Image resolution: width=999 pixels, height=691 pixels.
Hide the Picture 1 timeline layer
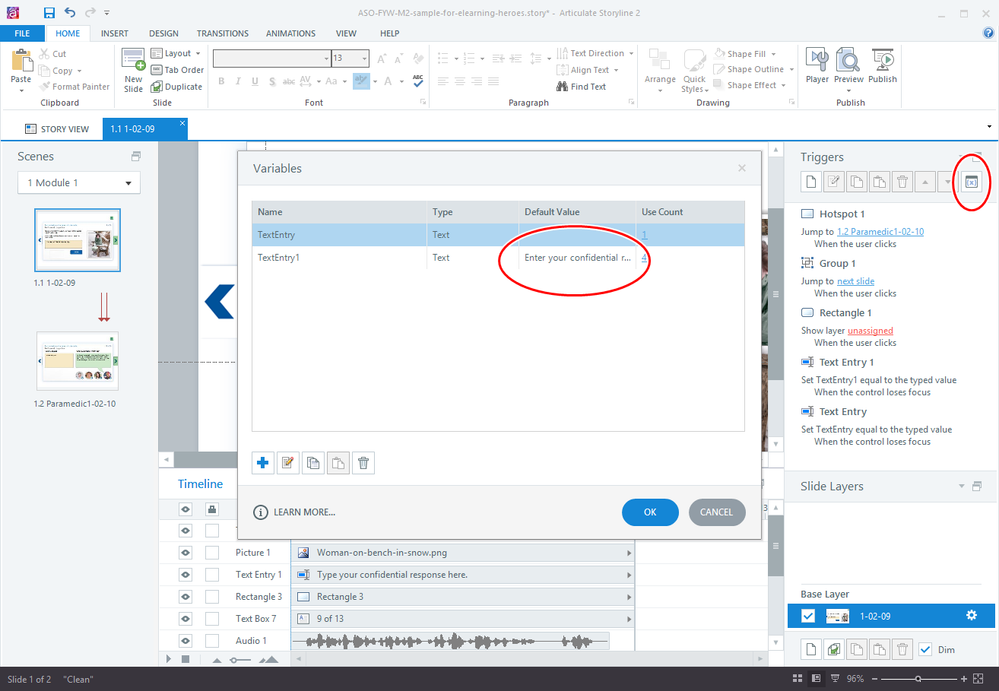185,553
